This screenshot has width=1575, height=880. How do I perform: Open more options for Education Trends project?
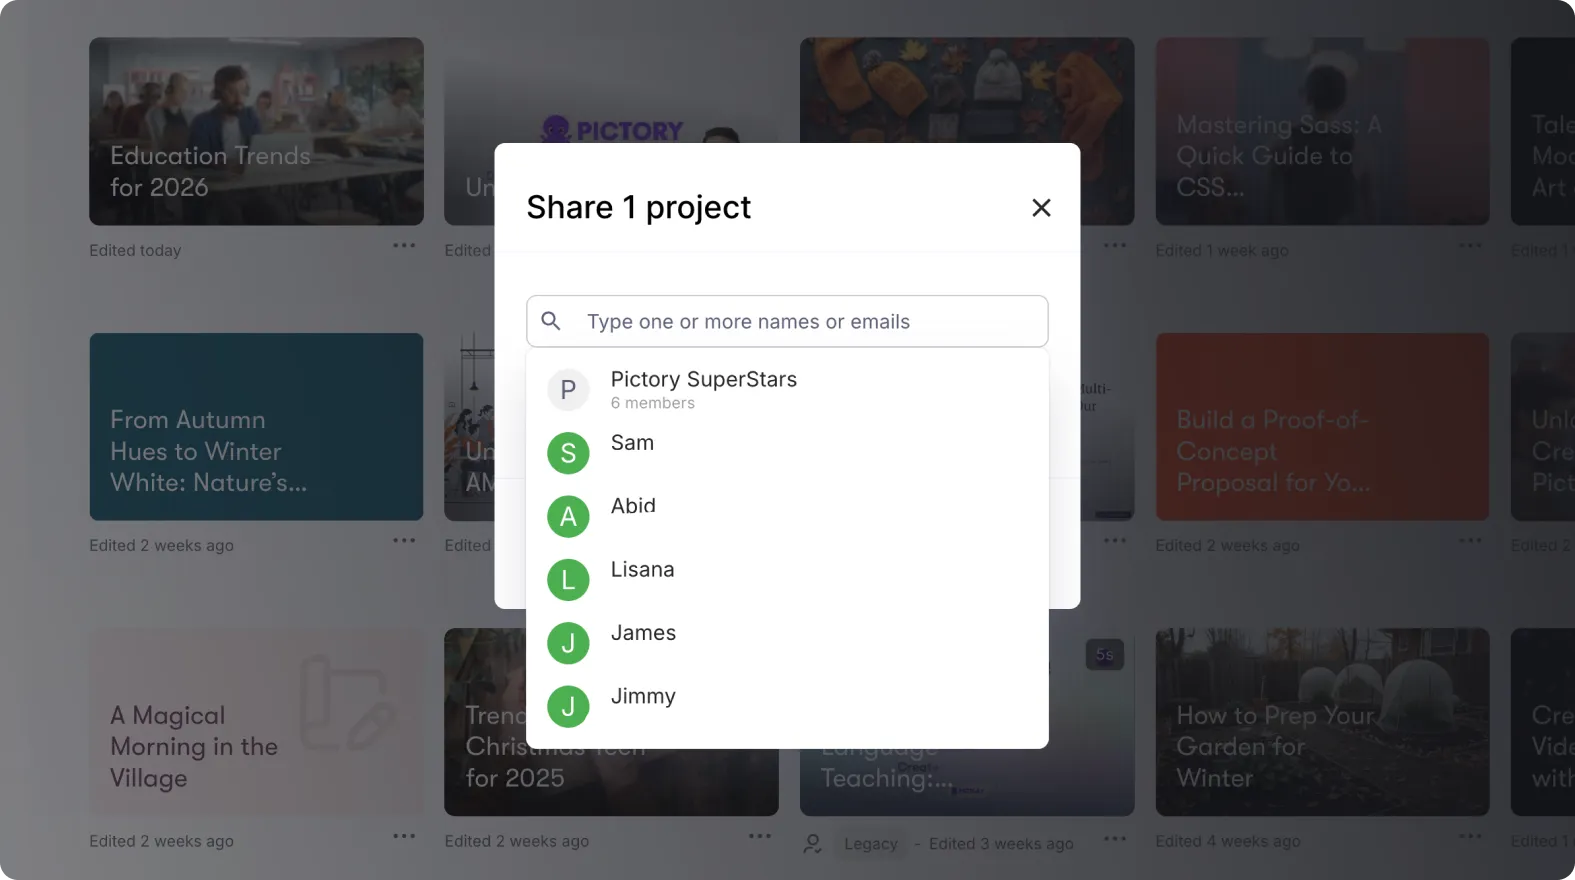point(404,245)
